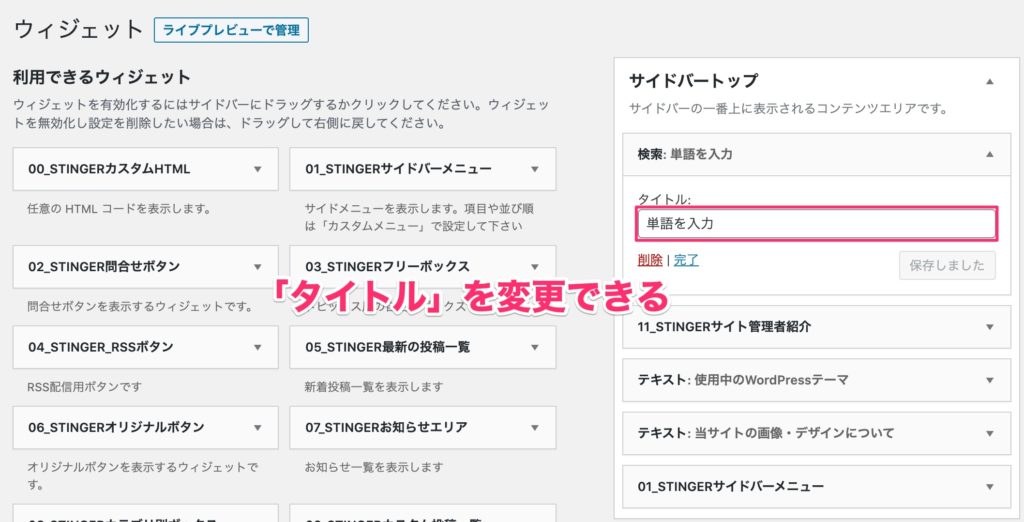Expand the 01_STINGERサイドバーメニュー available widget arrow

(x=535, y=169)
